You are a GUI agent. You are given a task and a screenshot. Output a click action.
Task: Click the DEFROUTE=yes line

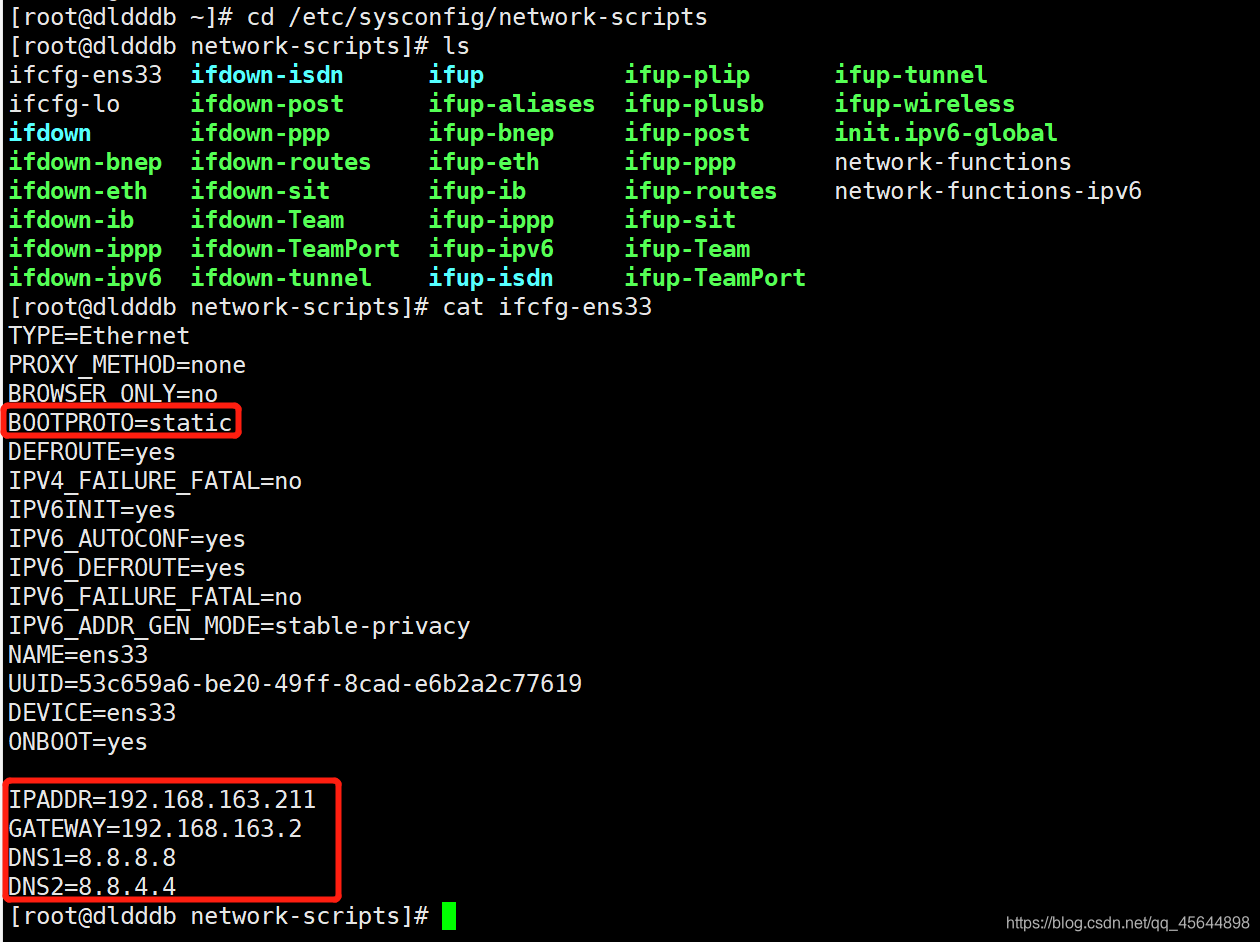pos(92,452)
